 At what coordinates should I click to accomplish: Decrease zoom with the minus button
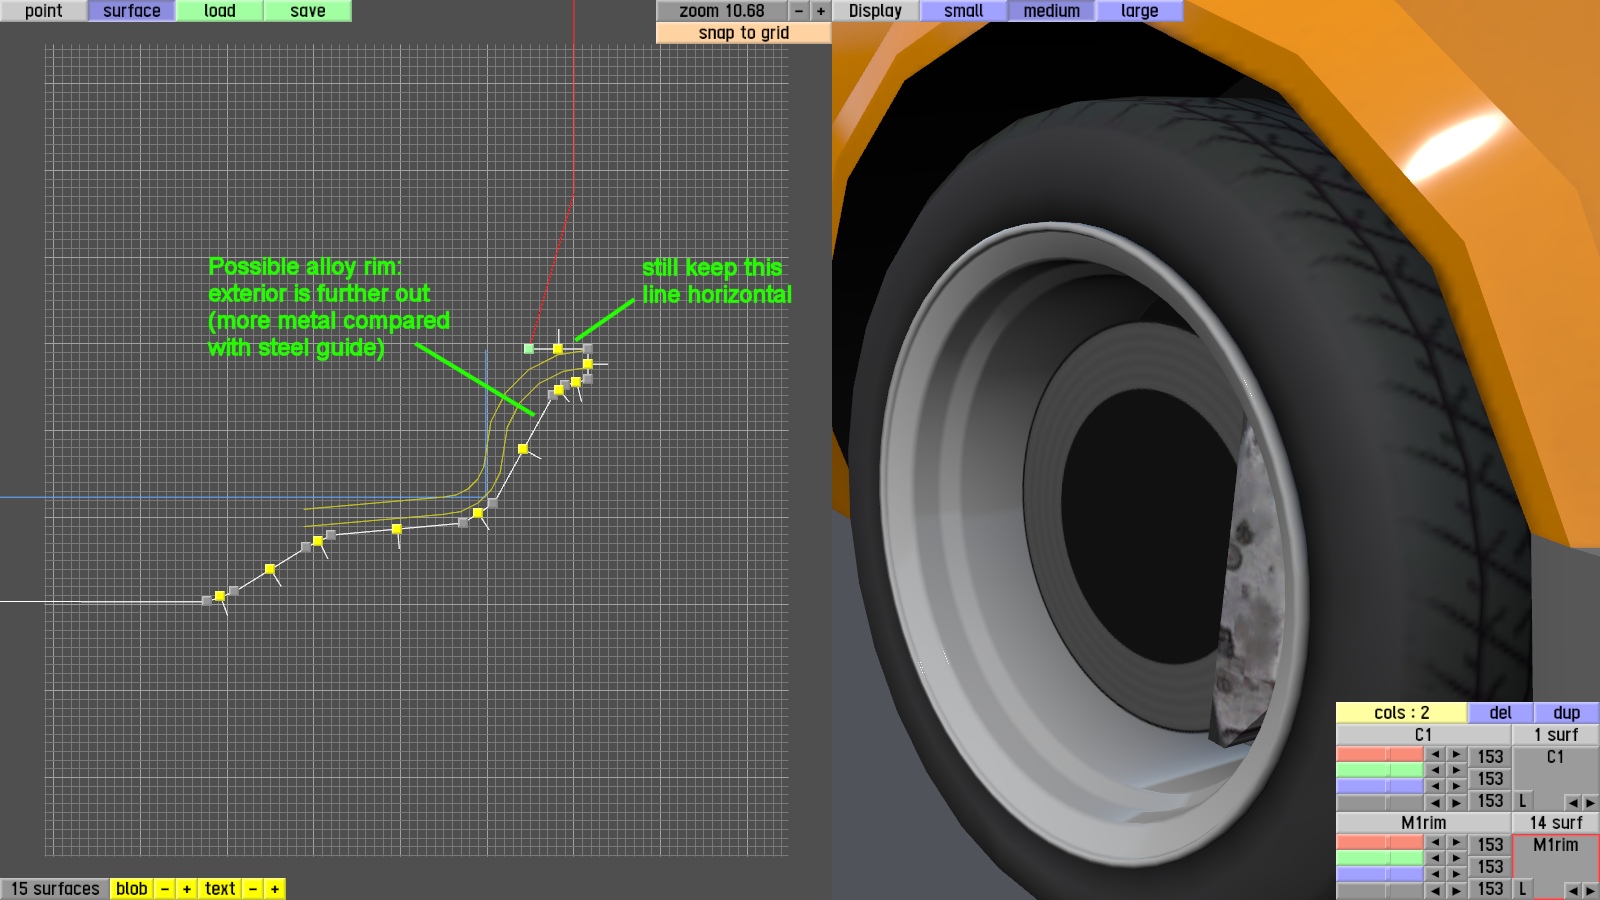(799, 11)
